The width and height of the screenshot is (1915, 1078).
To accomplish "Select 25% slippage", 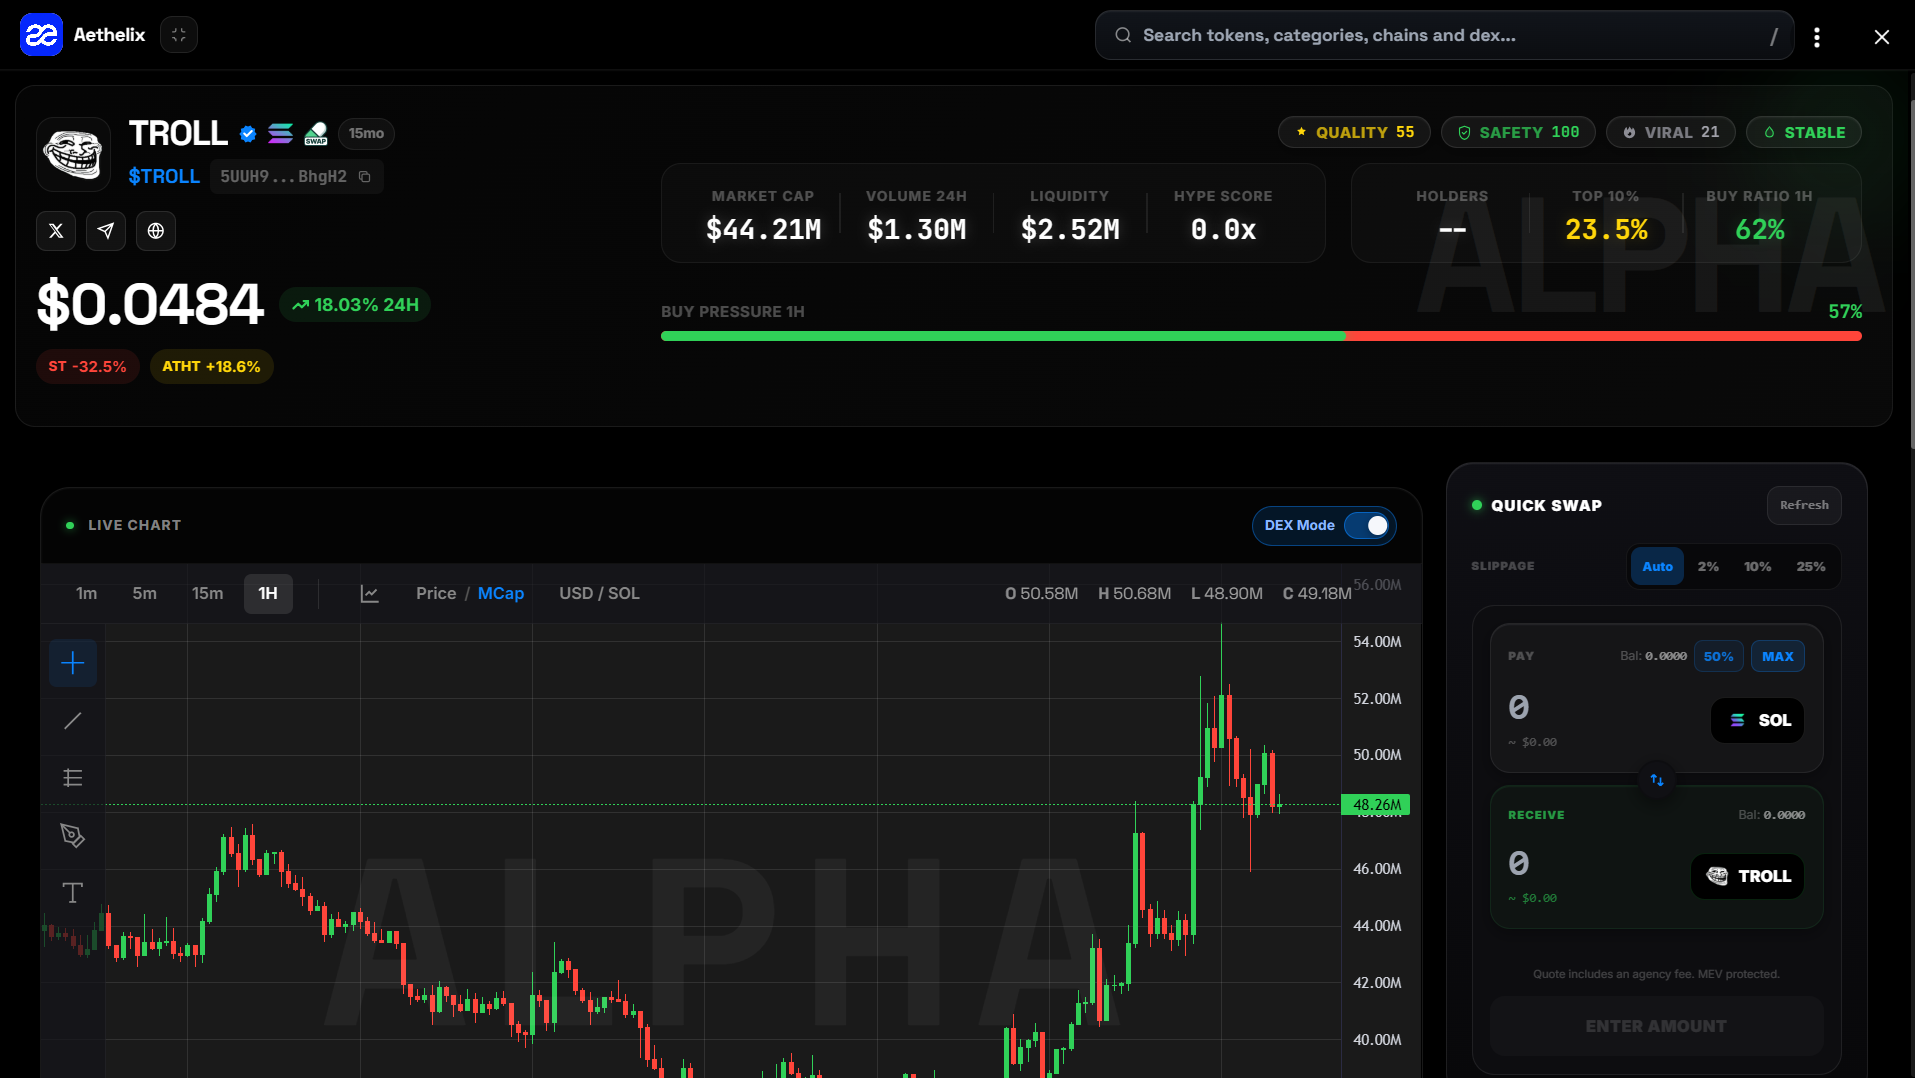I will coord(1811,567).
